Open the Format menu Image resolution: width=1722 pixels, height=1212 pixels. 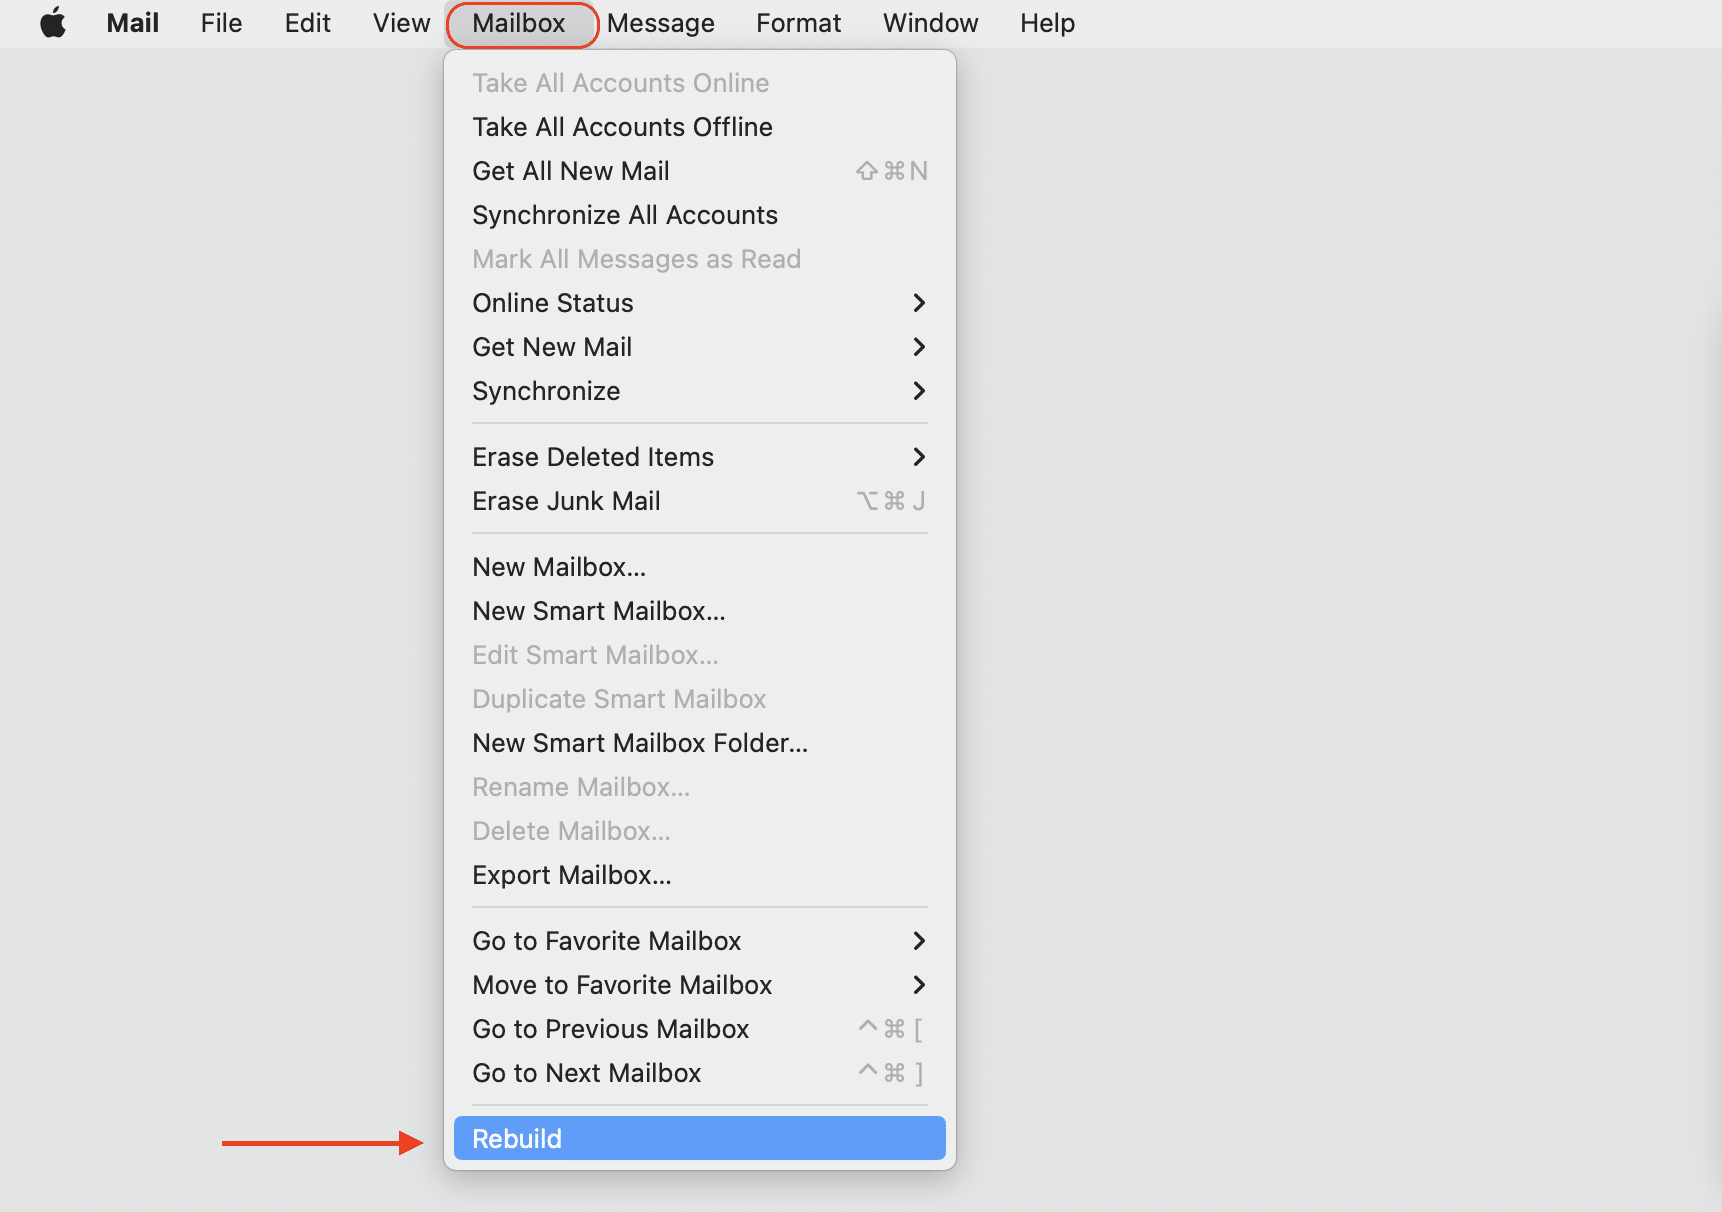point(798,23)
